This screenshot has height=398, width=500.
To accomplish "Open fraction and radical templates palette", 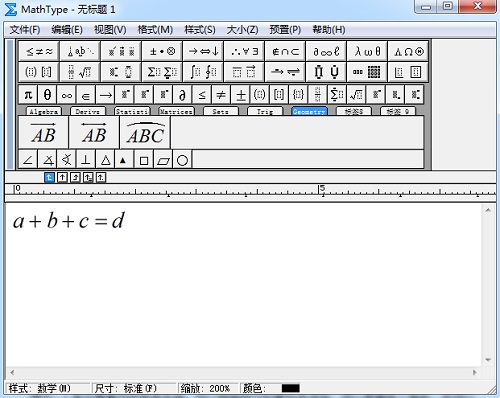I will pyautogui.click(x=80, y=72).
